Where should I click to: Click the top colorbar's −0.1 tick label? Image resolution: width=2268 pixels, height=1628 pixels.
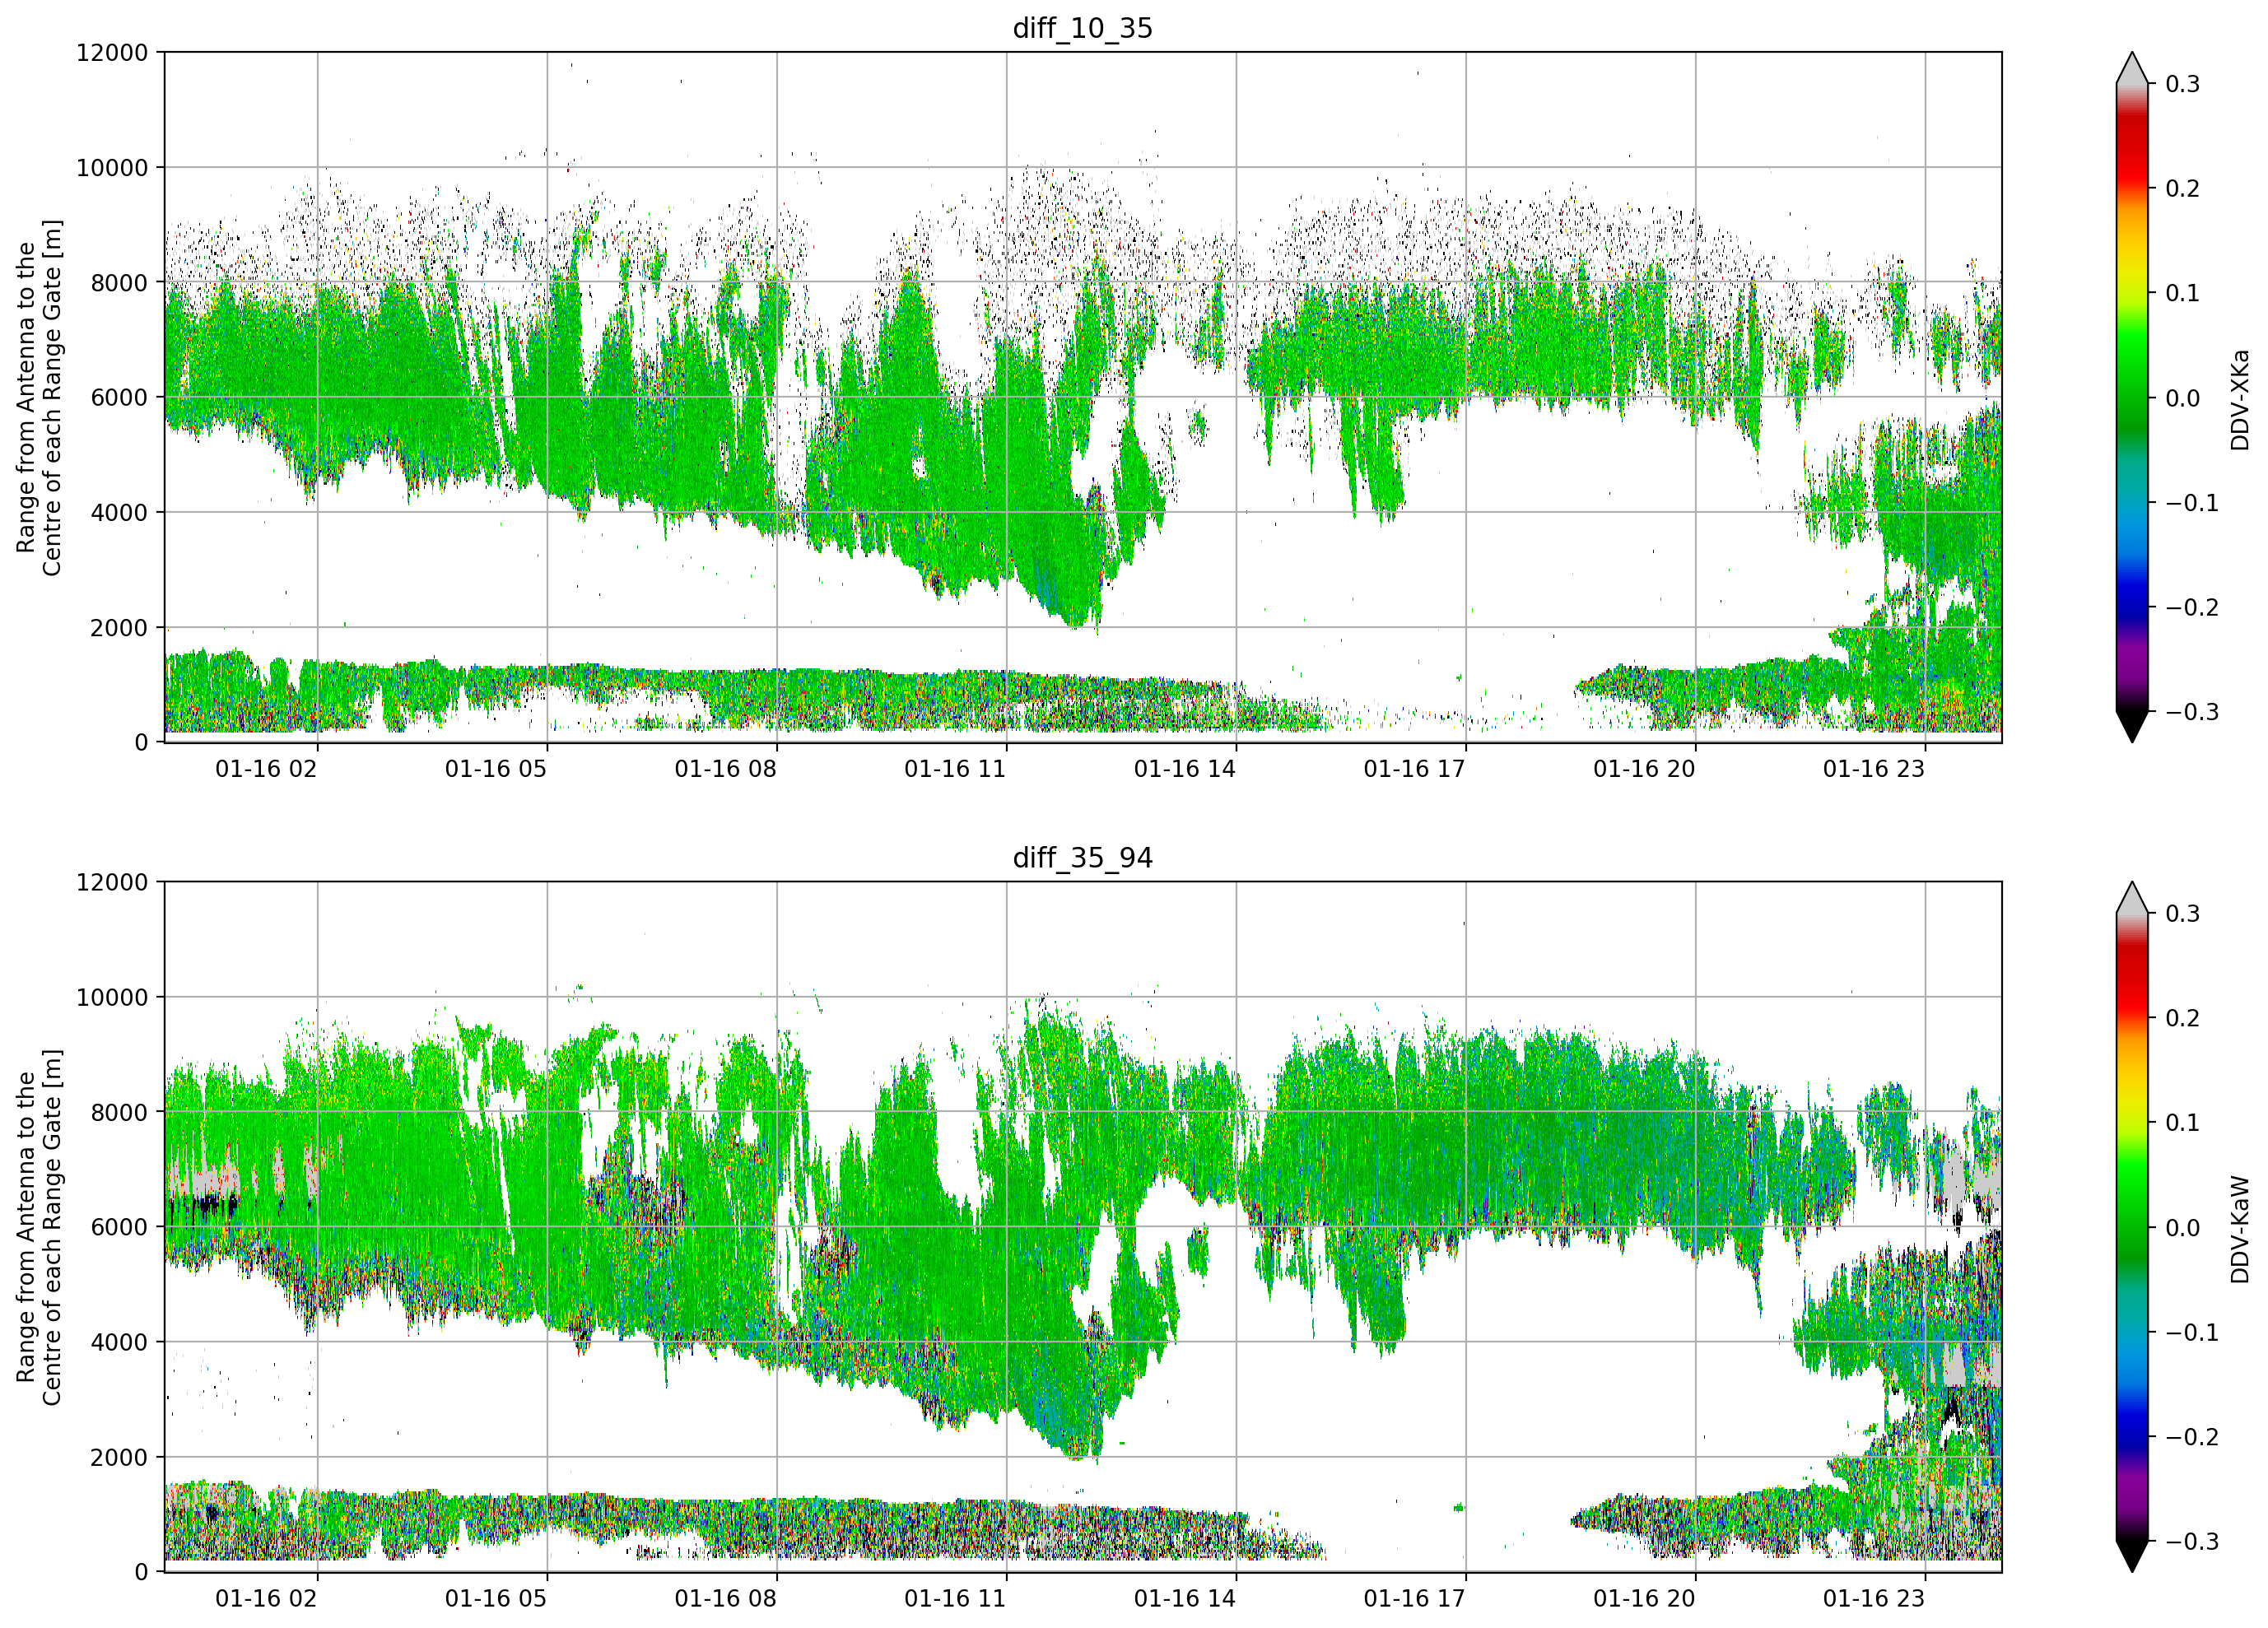pos(2192,503)
